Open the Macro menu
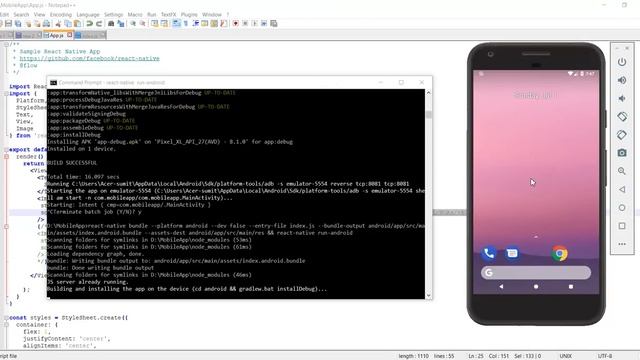 [x=135, y=15]
